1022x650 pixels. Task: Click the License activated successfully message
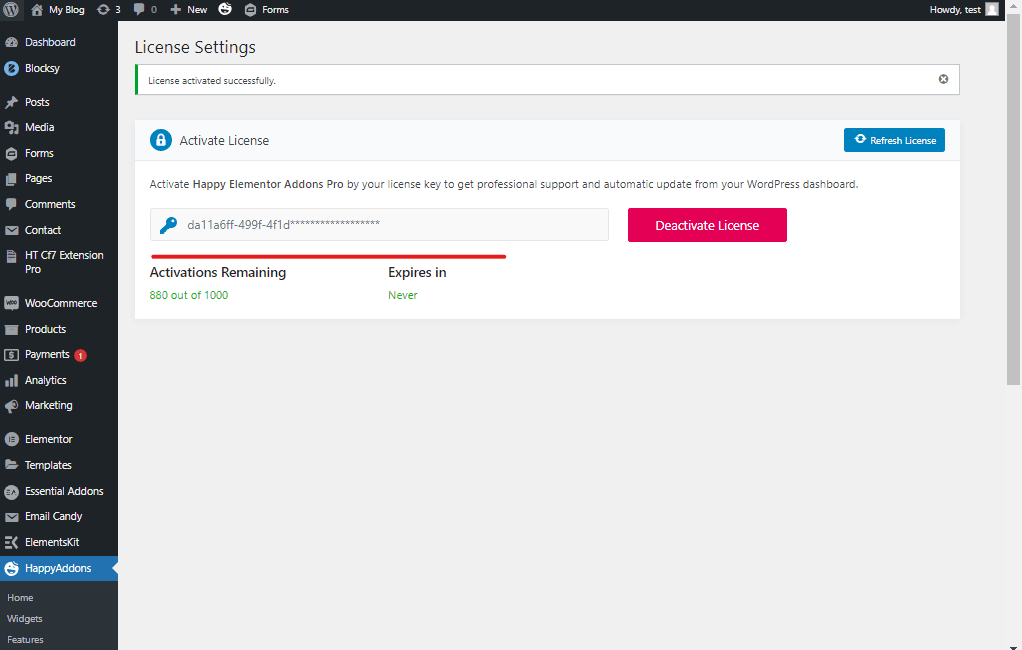click(212, 81)
